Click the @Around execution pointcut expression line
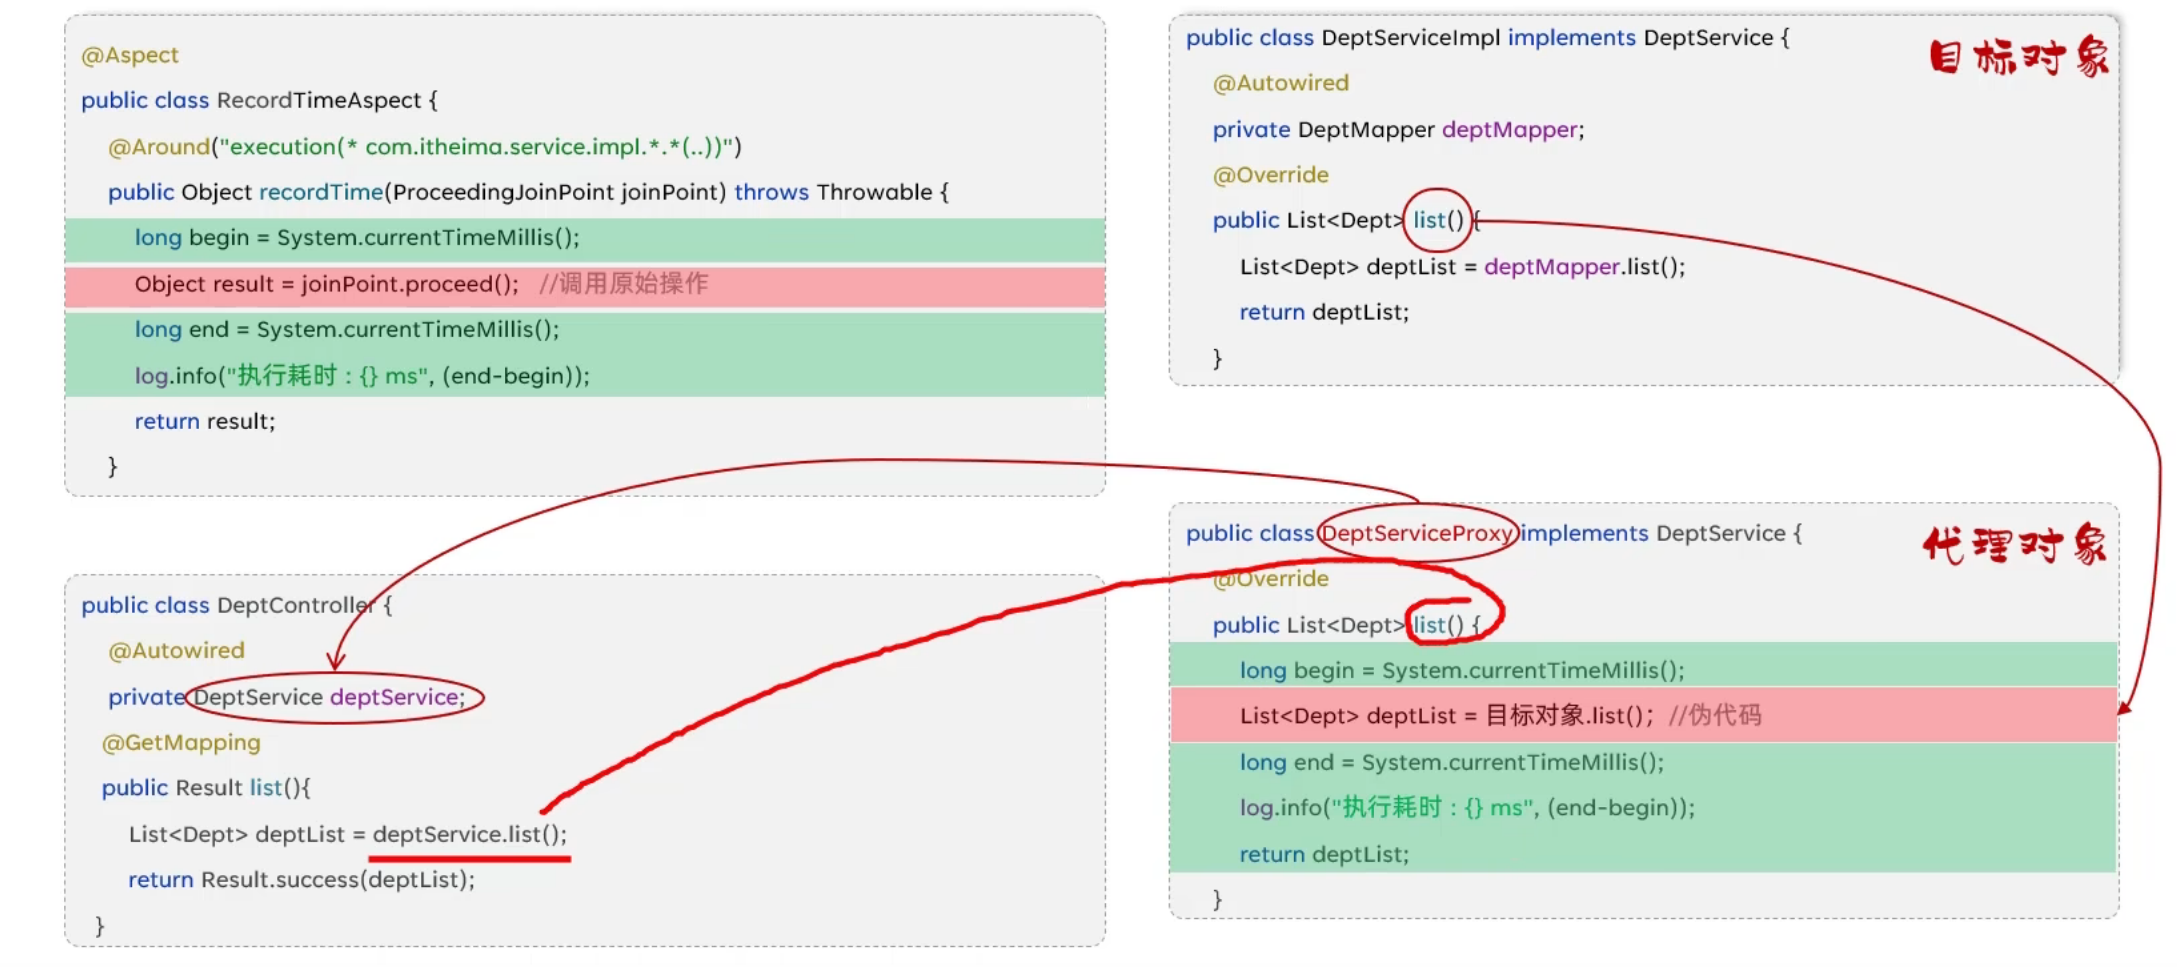This screenshot has width=2177, height=967. tap(424, 147)
